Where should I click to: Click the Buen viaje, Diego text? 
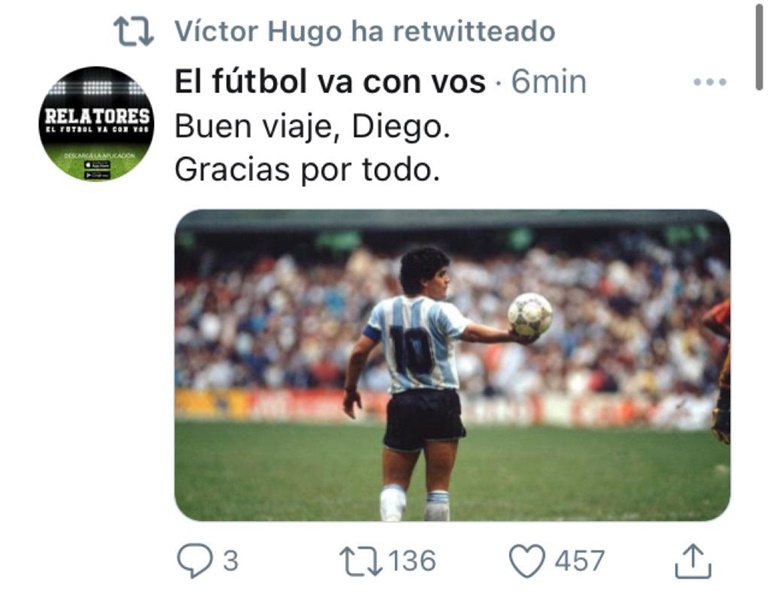[x=312, y=127]
